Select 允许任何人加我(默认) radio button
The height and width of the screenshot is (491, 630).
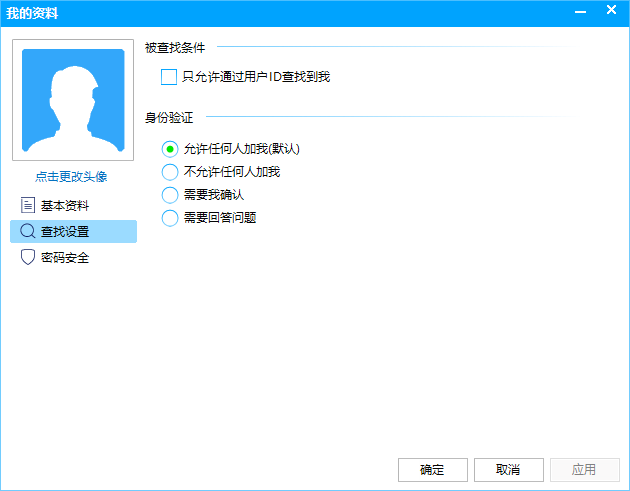170,149
